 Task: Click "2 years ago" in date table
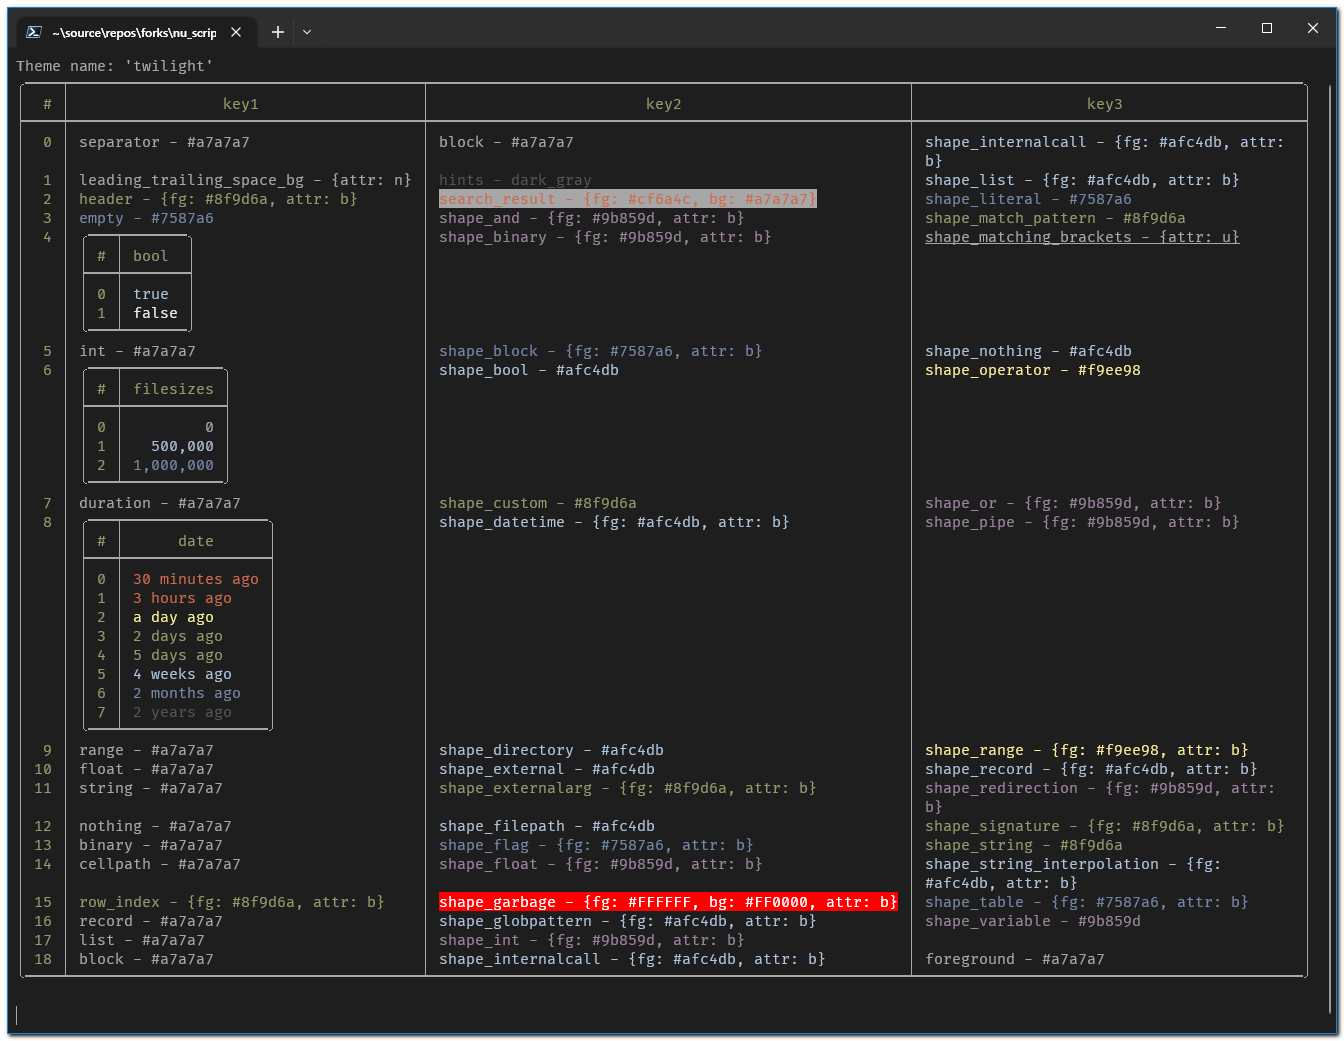pos(183,712)
